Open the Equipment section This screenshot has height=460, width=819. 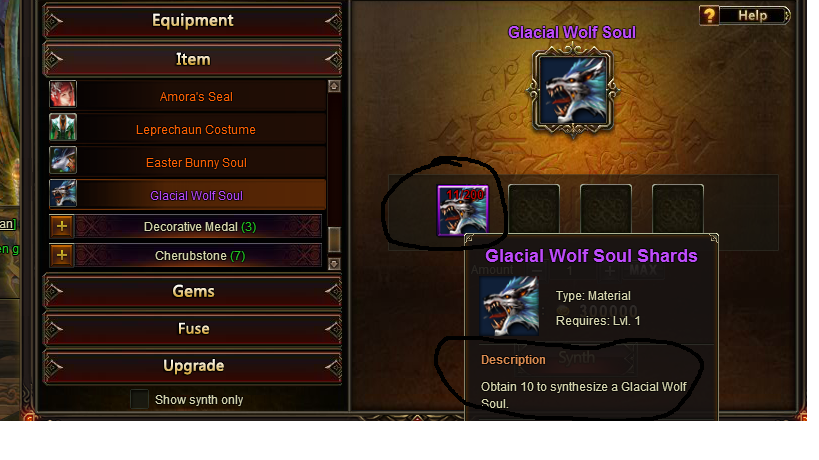click(x=193, y=20)
